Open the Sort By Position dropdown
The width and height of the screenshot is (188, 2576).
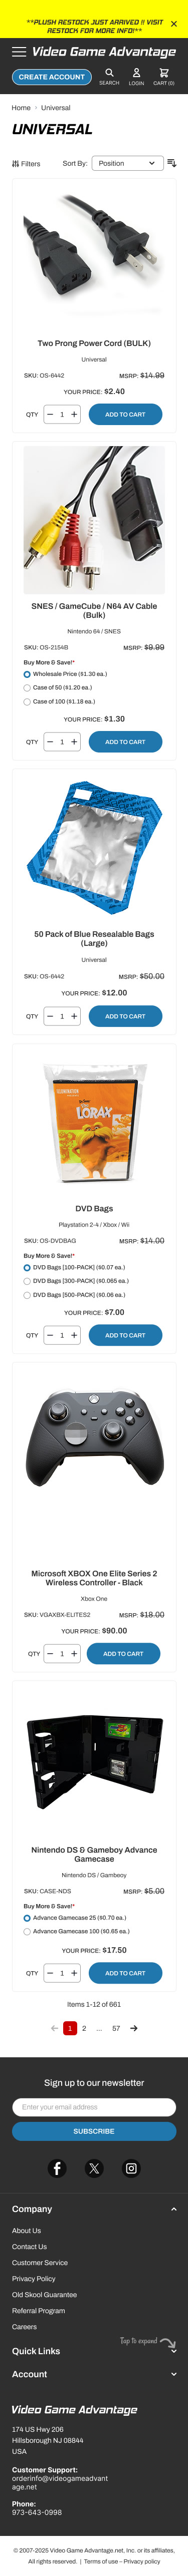(x=127, y=163)
